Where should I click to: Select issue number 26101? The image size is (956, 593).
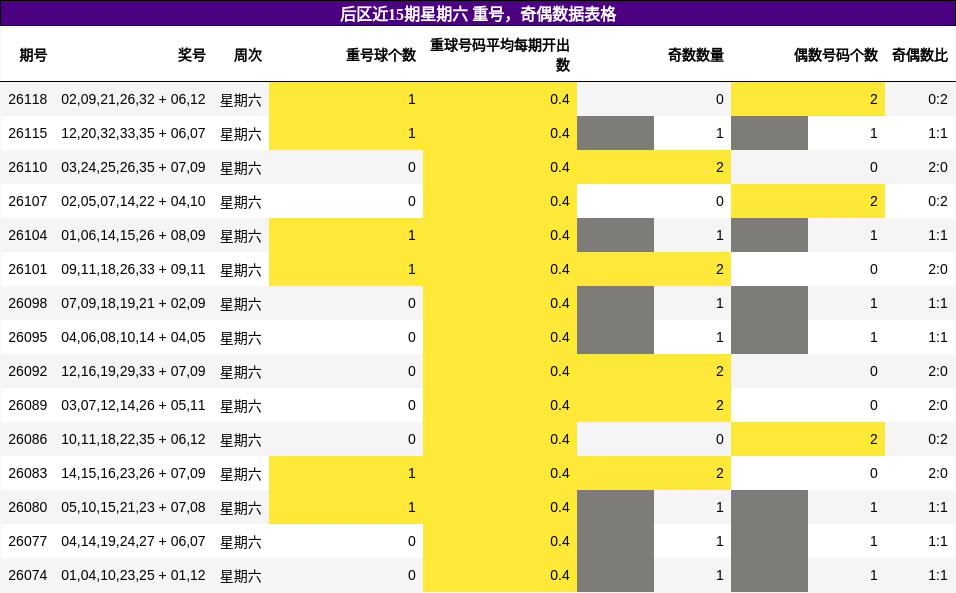[27, 269]
